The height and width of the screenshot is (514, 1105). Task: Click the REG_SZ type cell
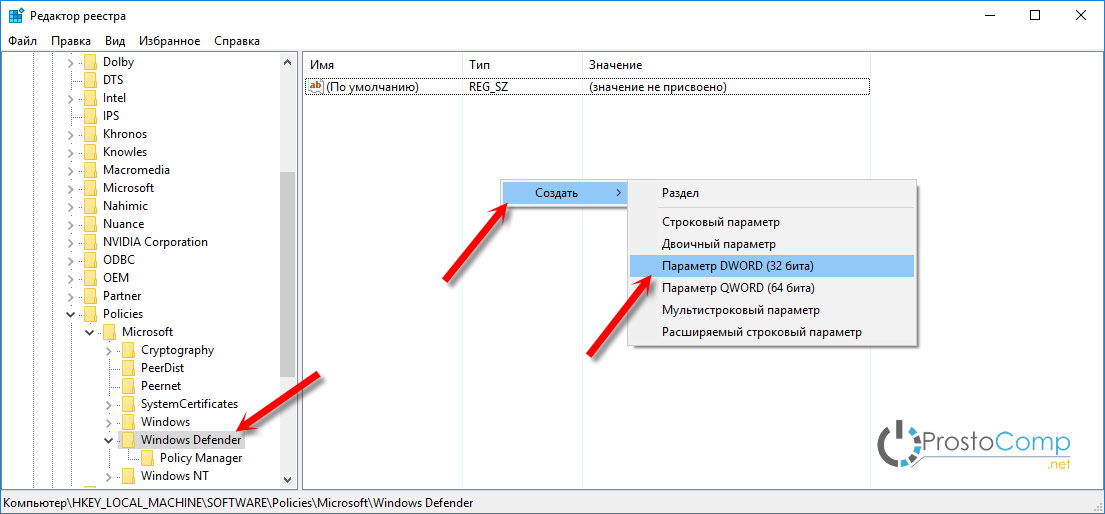click(x=488, y=87)
